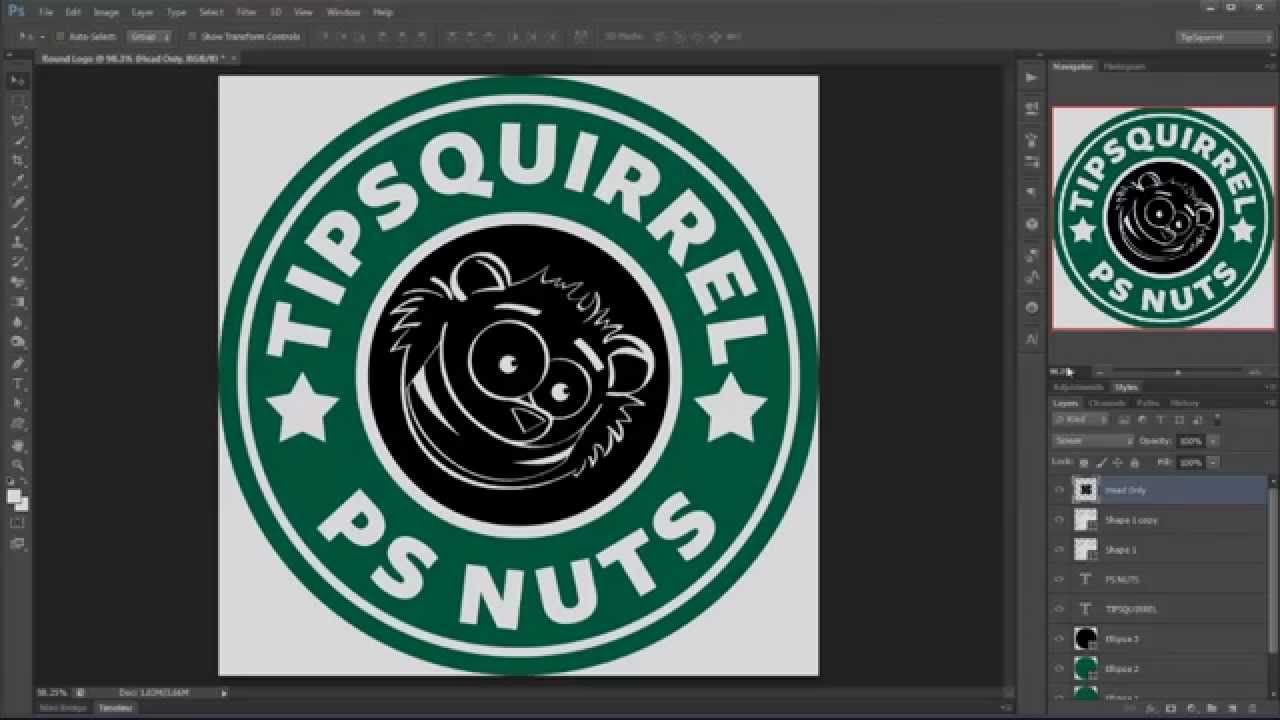
Task: Enable Show Transform Controls checkbox
Action: (192, 36)
